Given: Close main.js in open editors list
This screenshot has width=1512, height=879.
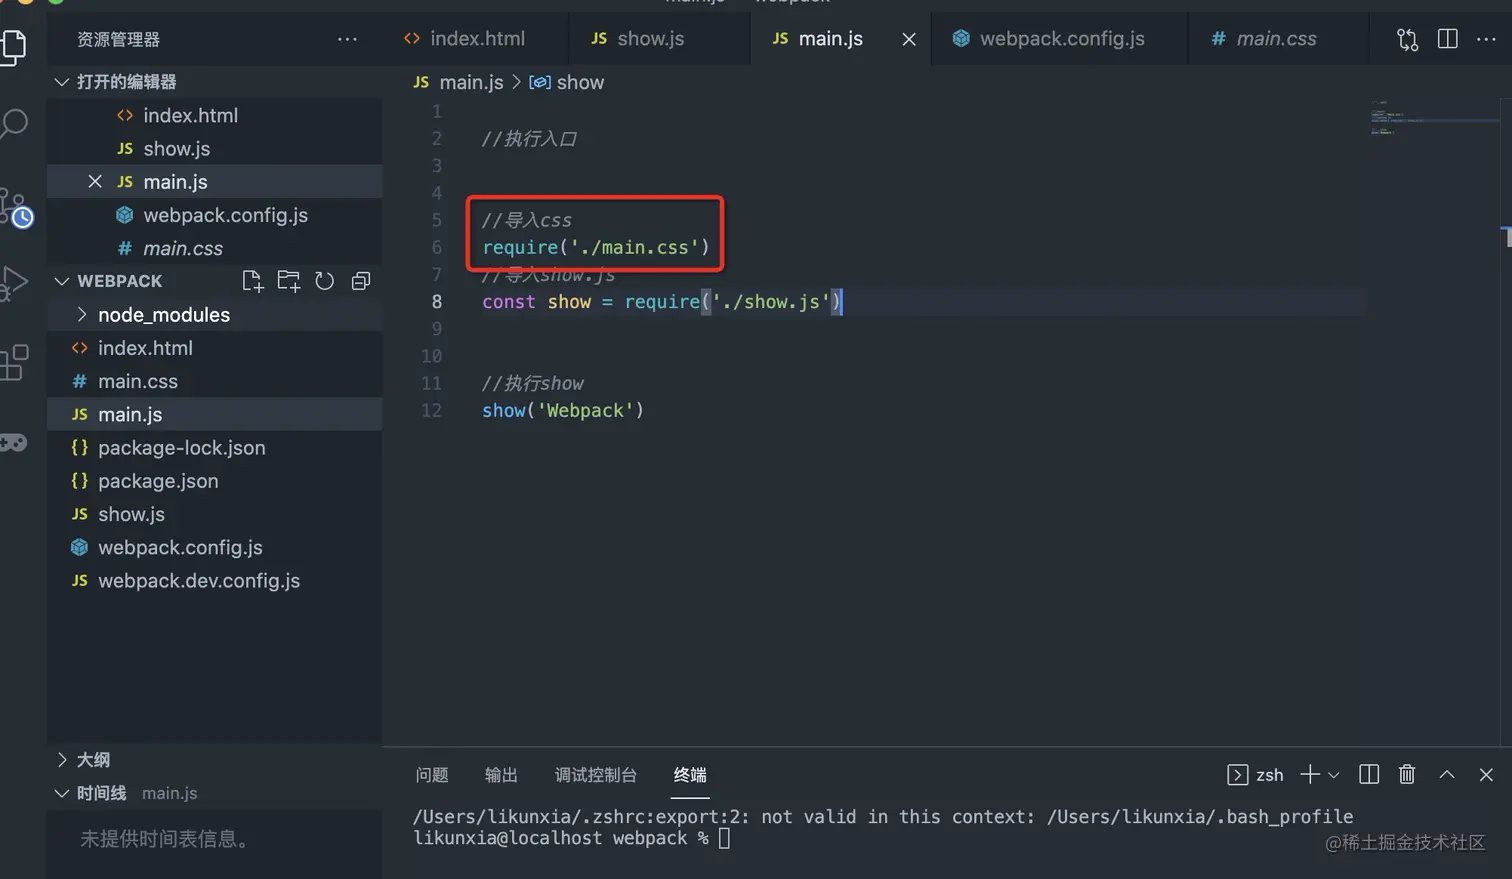Looking at the screenshot, I should (x=95, y=181).
